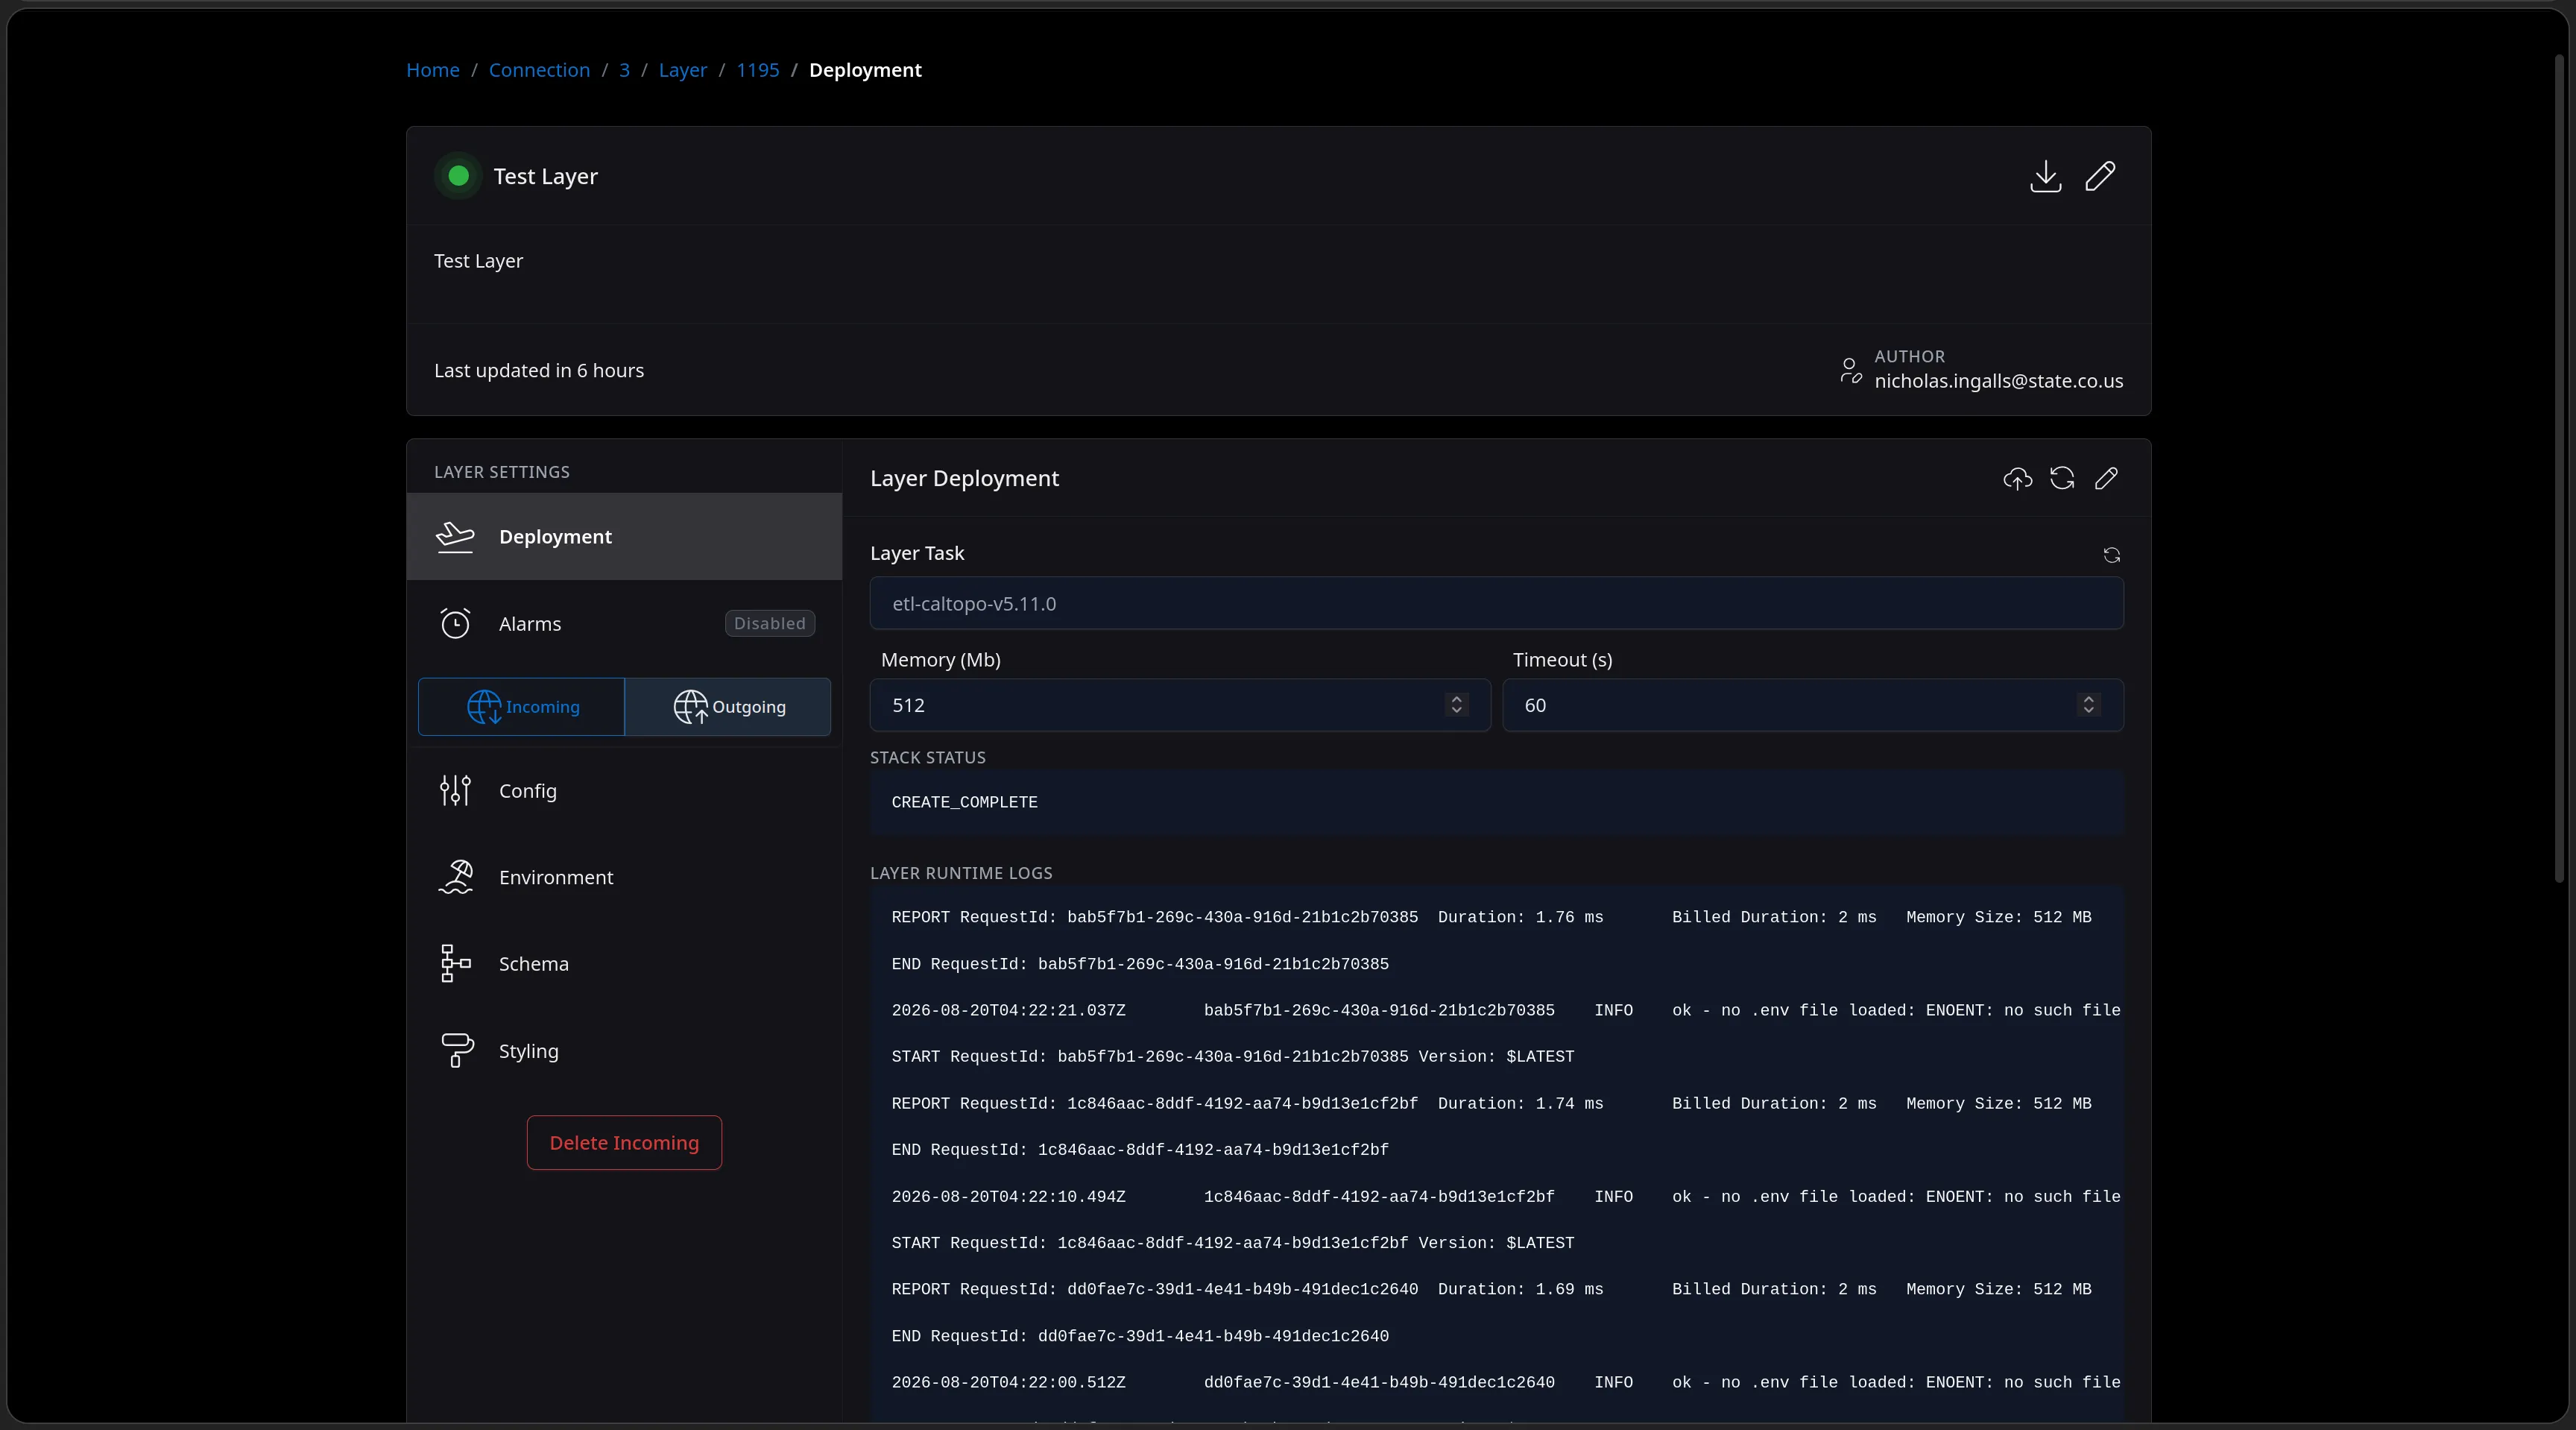Open the Alarms settings section
This screenshot has height=1430, width=2576.
[624, 623]
